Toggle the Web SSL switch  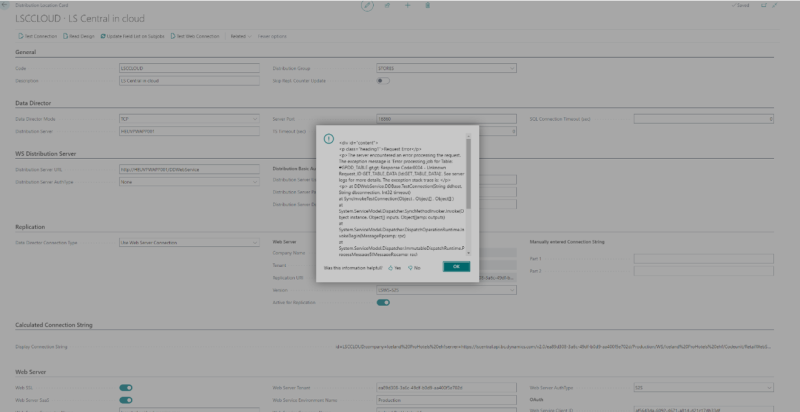pos(126,388)
